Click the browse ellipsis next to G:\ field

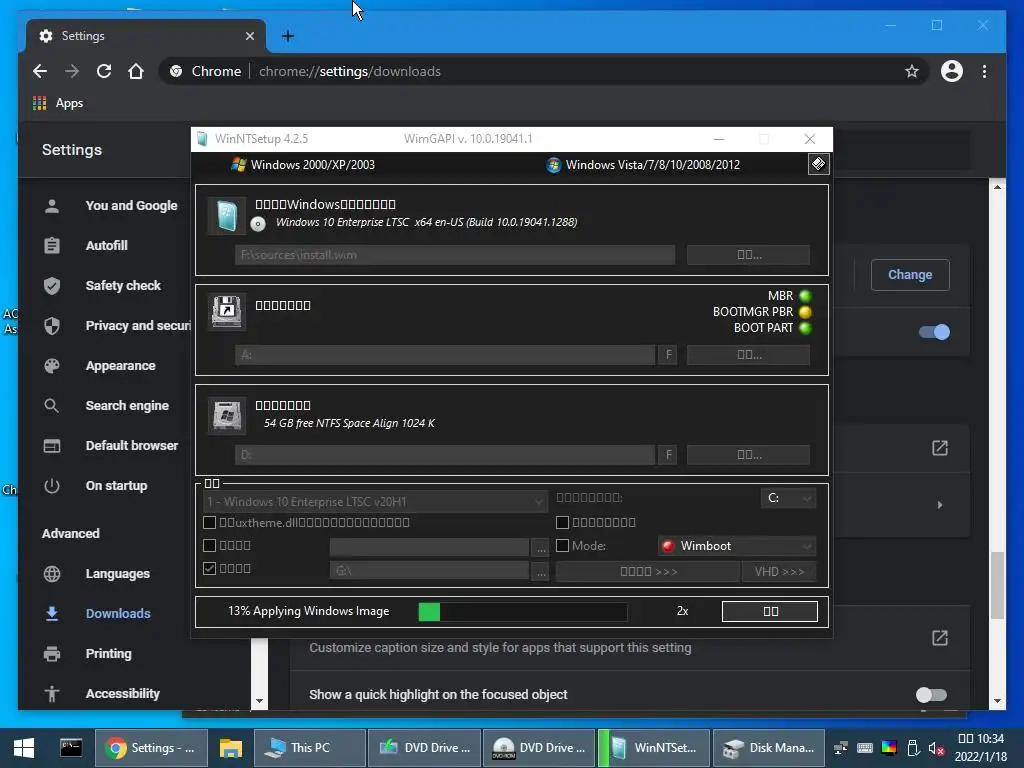[541, 571]
